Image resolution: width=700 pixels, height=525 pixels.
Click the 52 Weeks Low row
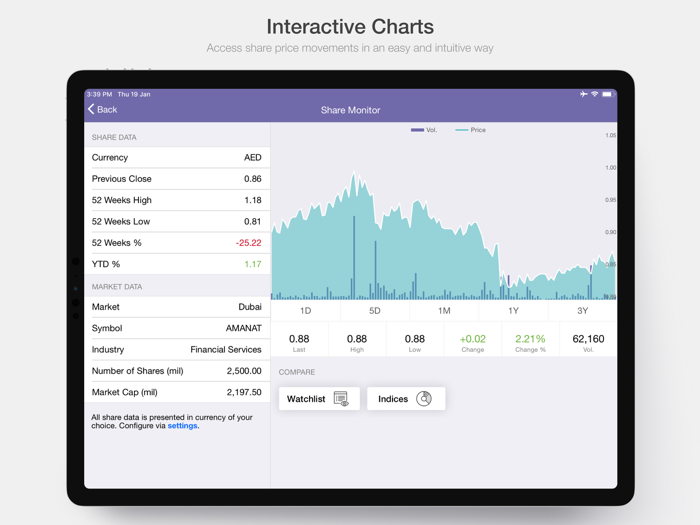[177, 221]
